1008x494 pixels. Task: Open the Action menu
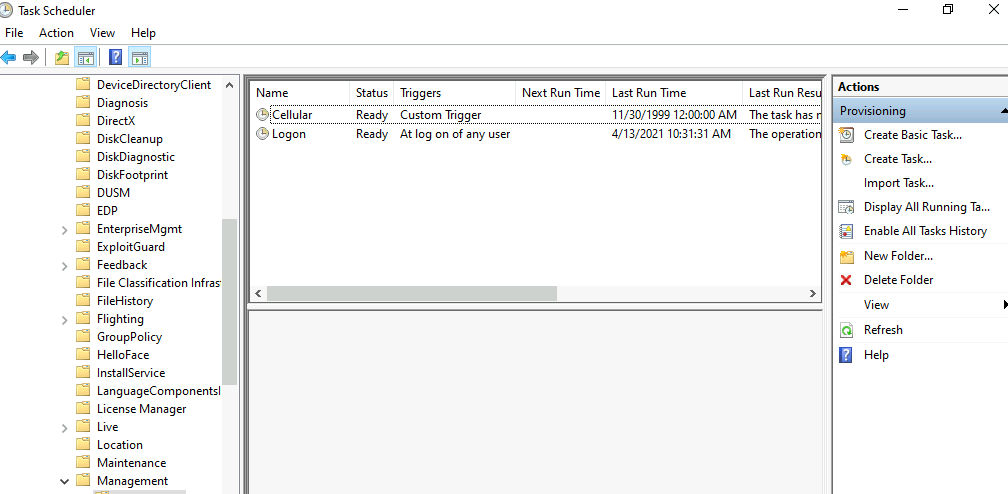tap(57, 33)
